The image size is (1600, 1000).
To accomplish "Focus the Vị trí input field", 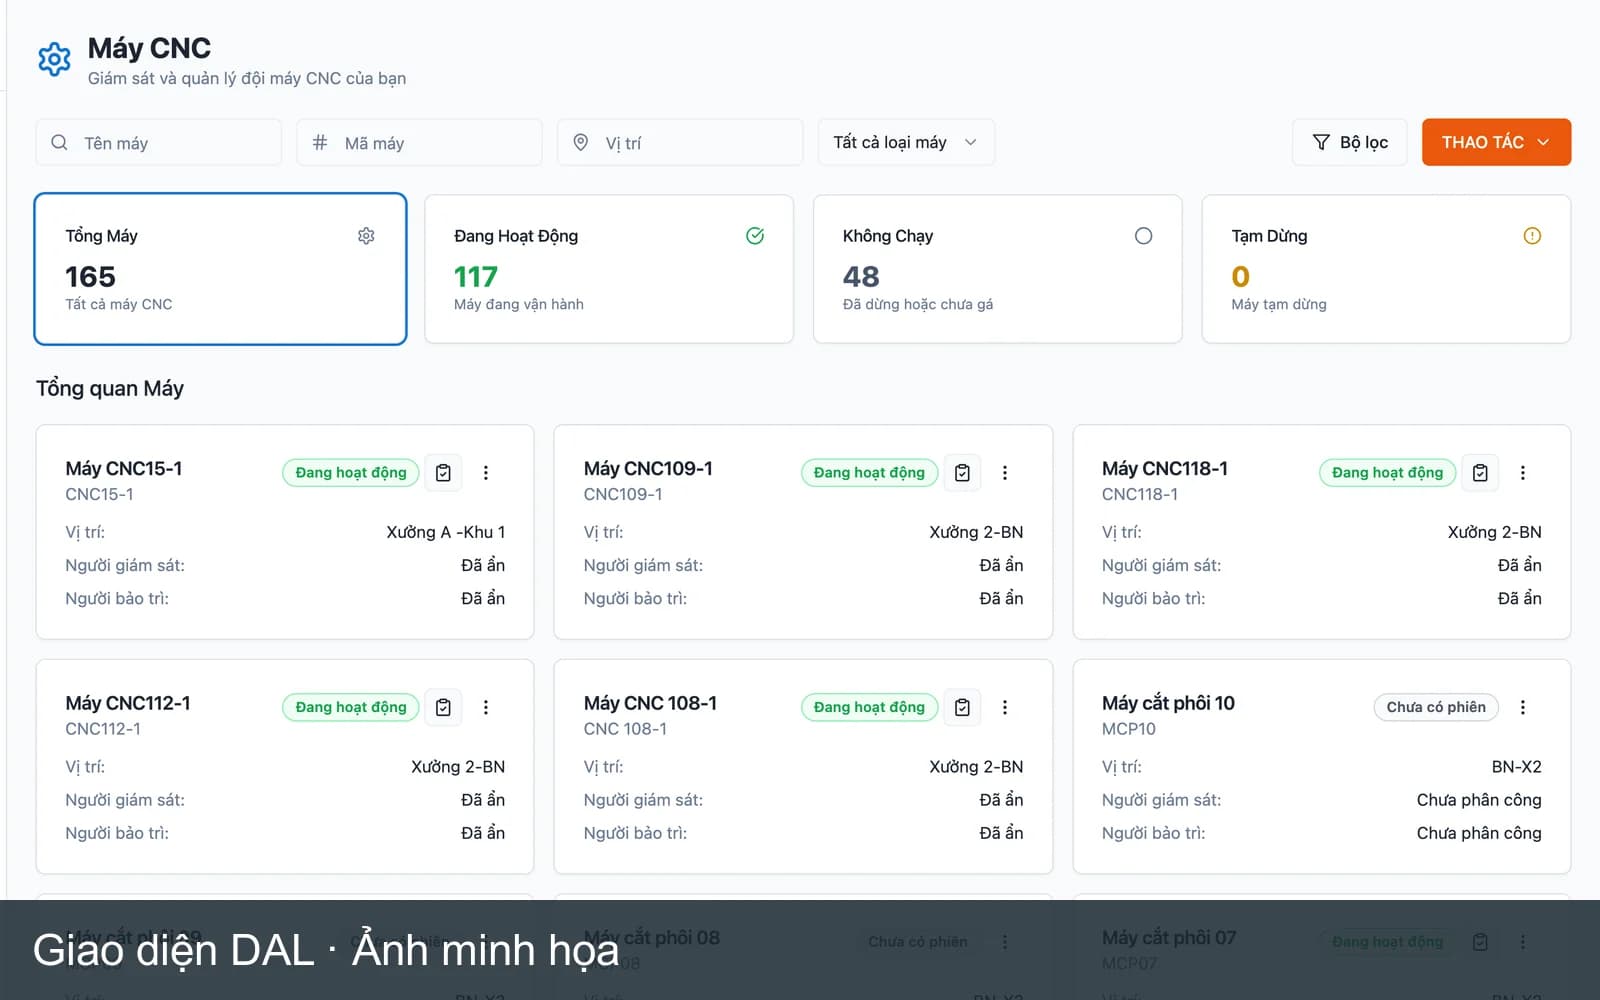I will (x=680, y=143).
